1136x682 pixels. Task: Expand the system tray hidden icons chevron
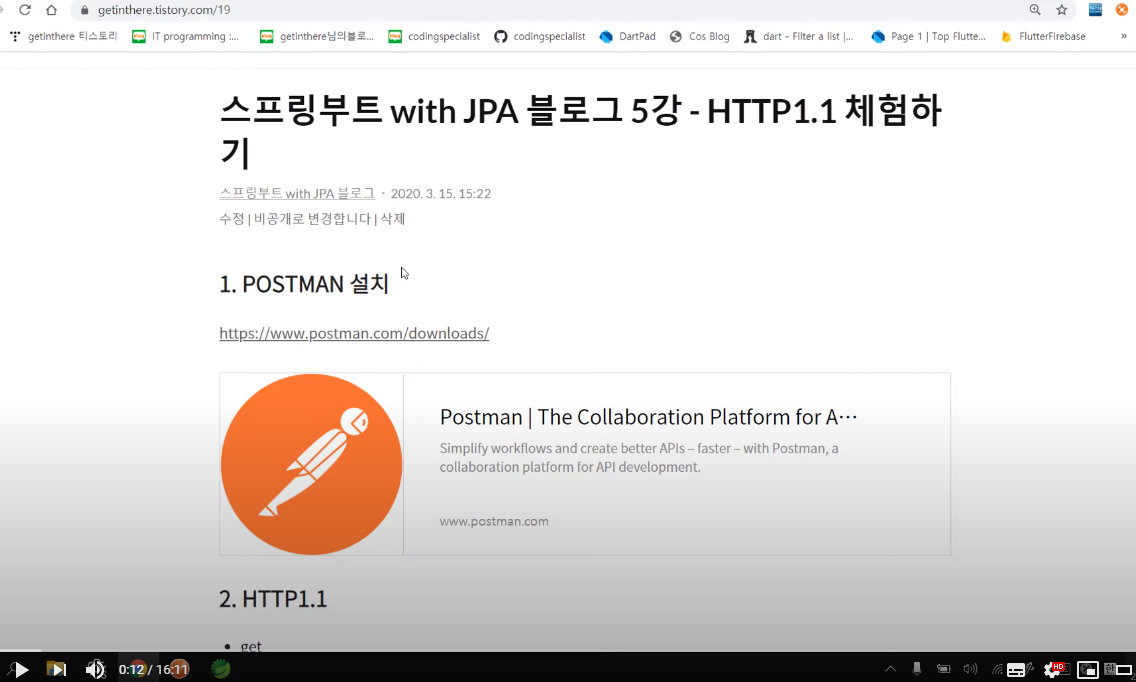click(x=890, y=669)
